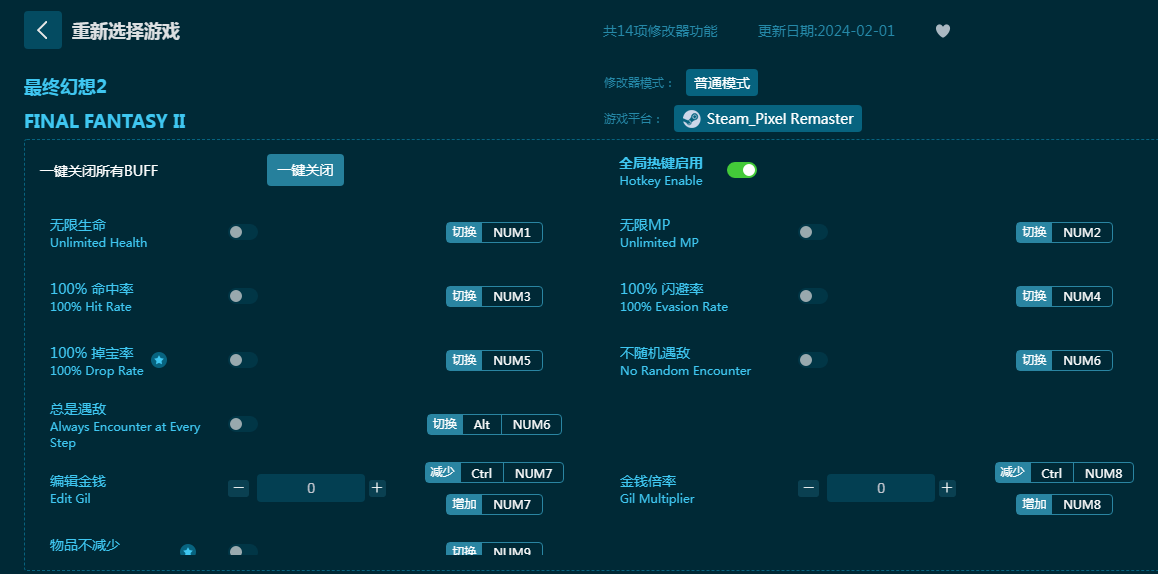Click the Steam platform icon
The width and height of the screenshot is (1158, 574).
click(x=691, y=119)
